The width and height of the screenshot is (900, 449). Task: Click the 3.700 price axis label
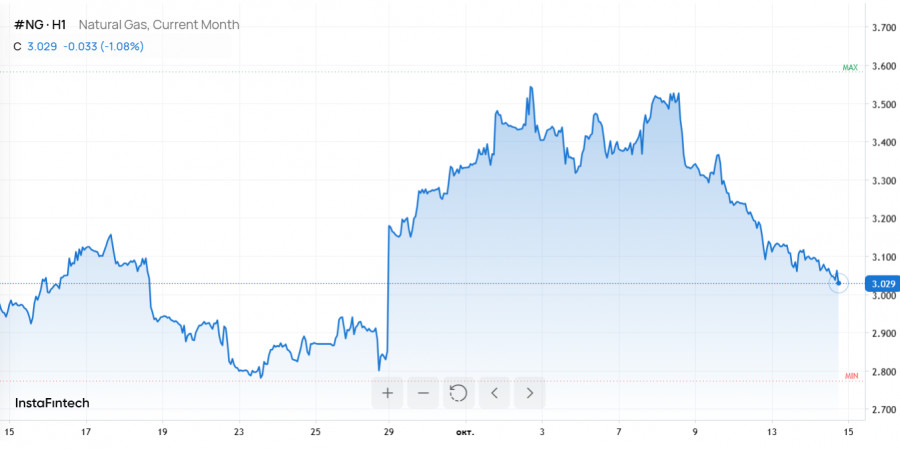coord(881,28)
